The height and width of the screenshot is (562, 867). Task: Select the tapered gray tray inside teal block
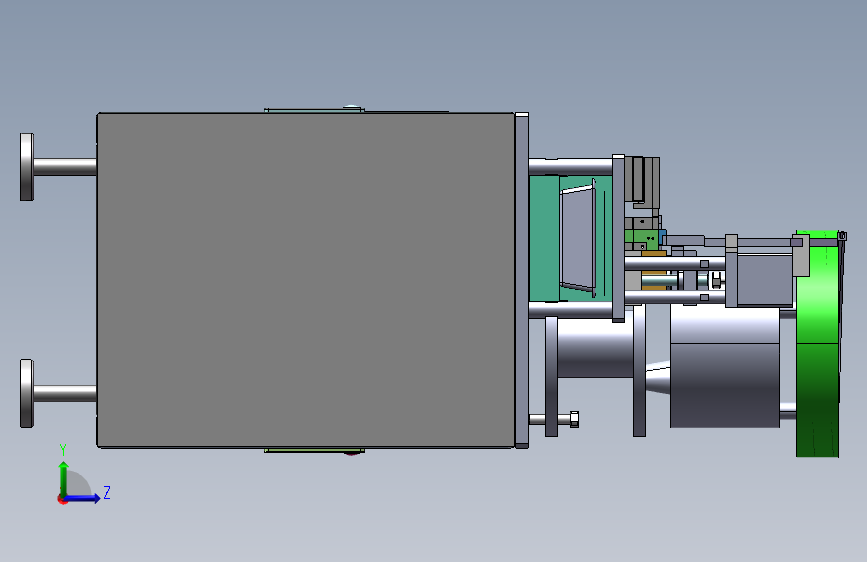(578, 238)
